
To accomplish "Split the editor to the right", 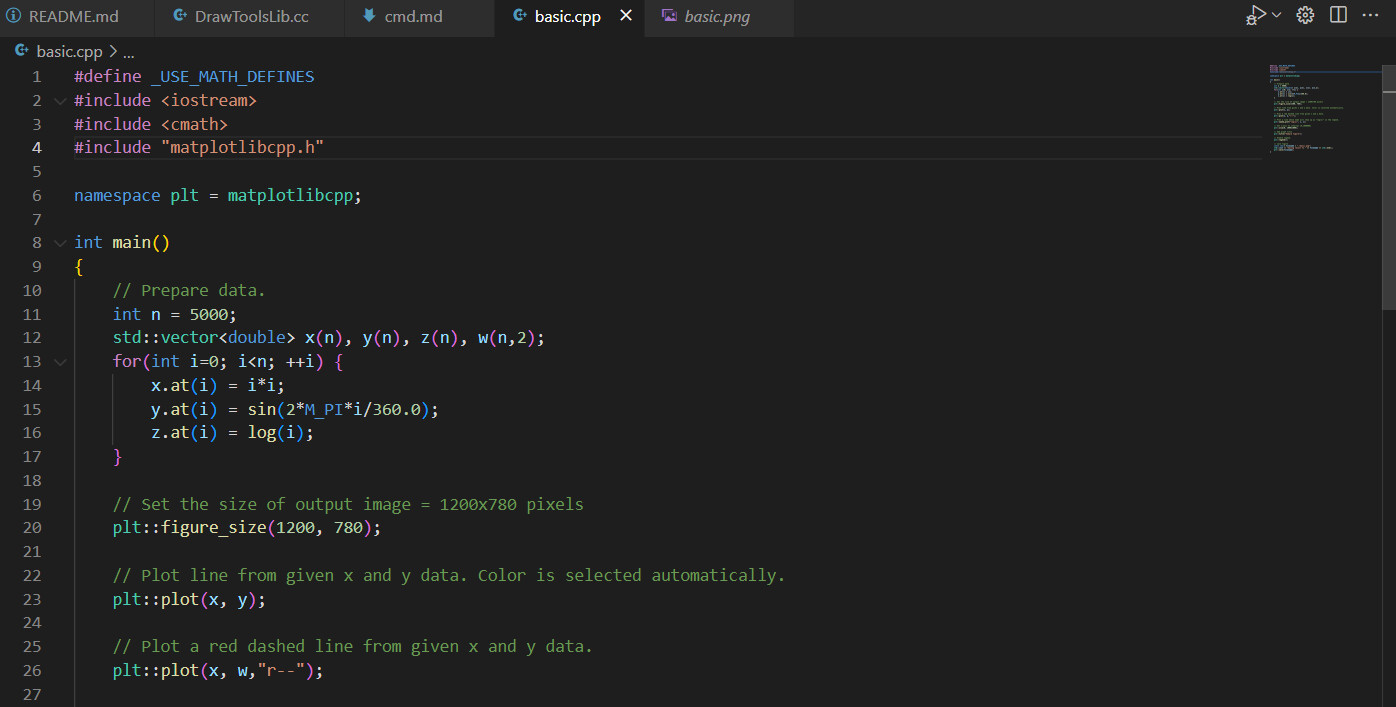I will [x=1338, y=15].
